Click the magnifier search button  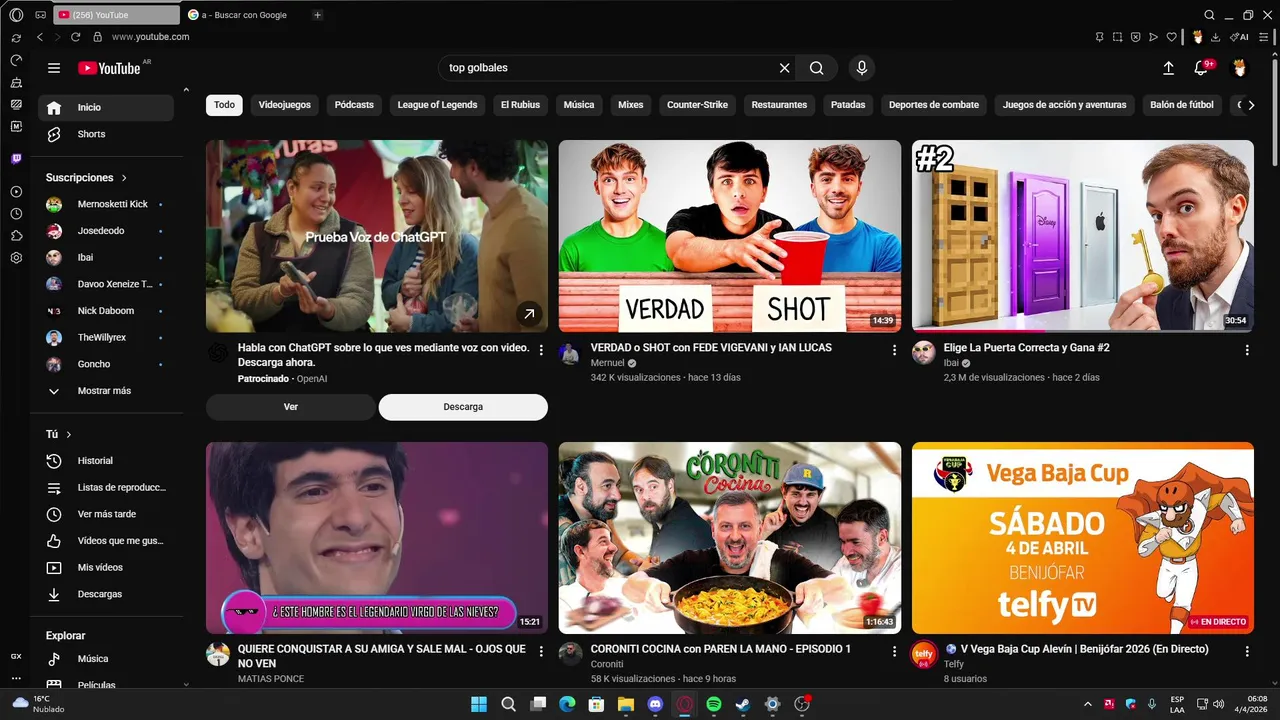[x=817, y=68]
